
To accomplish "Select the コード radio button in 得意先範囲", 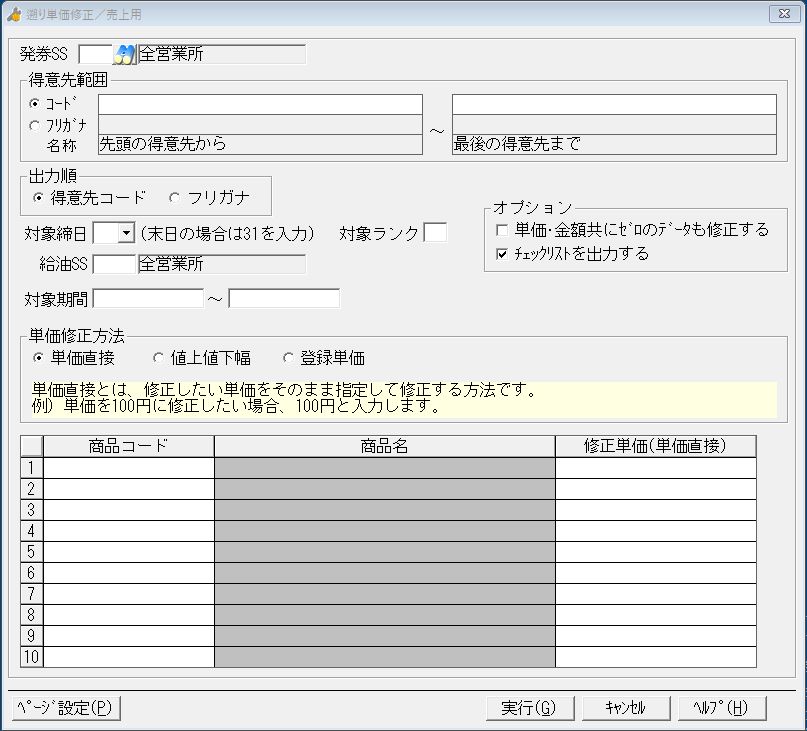I will tap(35, 104).
